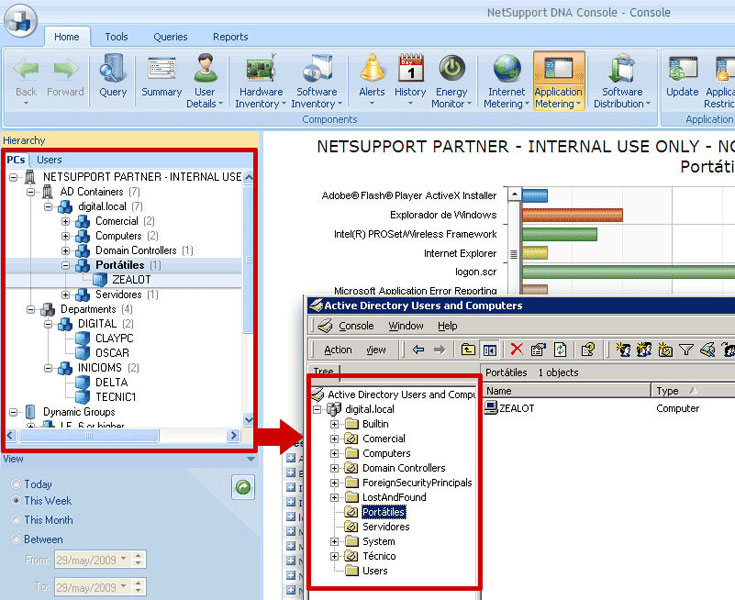
Task: Select the Application Metering component
Action: (558, 81)
